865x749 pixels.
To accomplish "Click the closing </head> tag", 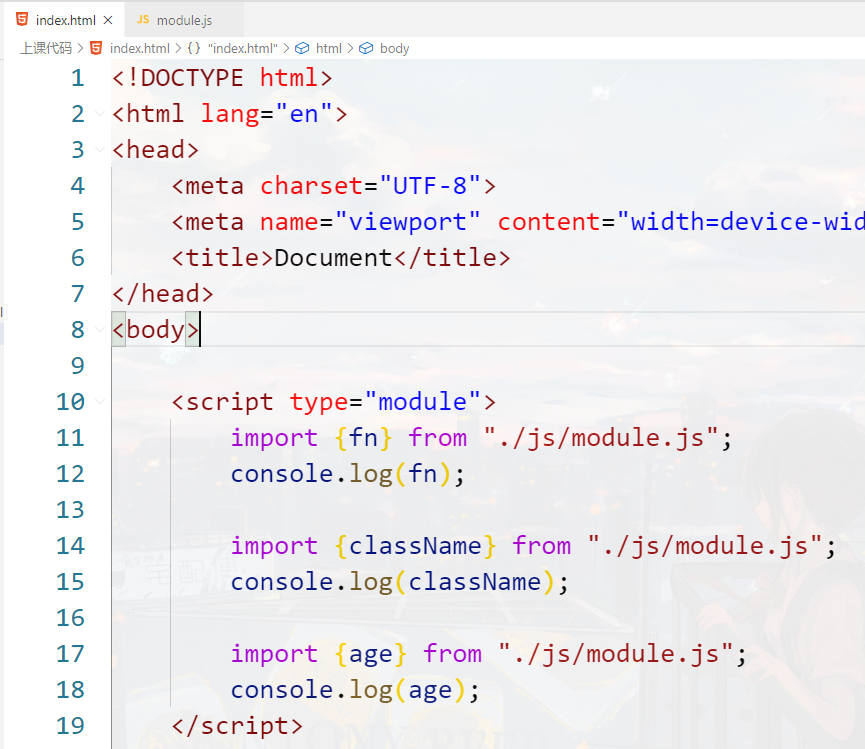I will click(163, 293).
